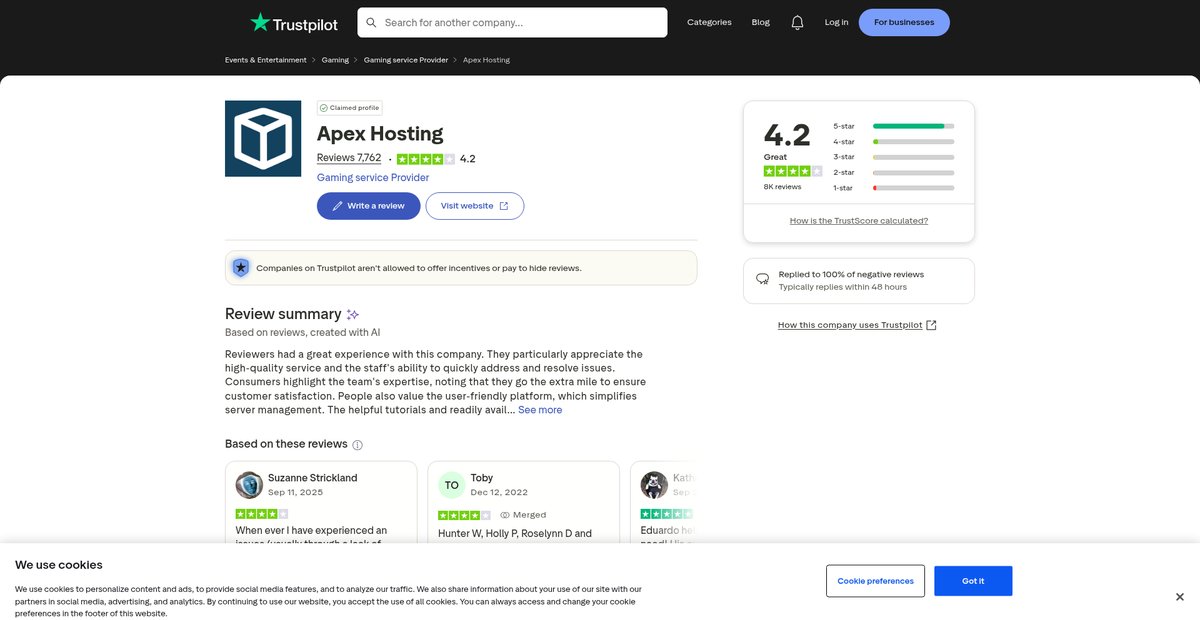The width and height of the screenshot is (1200, 620).
Task: Click the Visit website button
Action: click(475, 206)
